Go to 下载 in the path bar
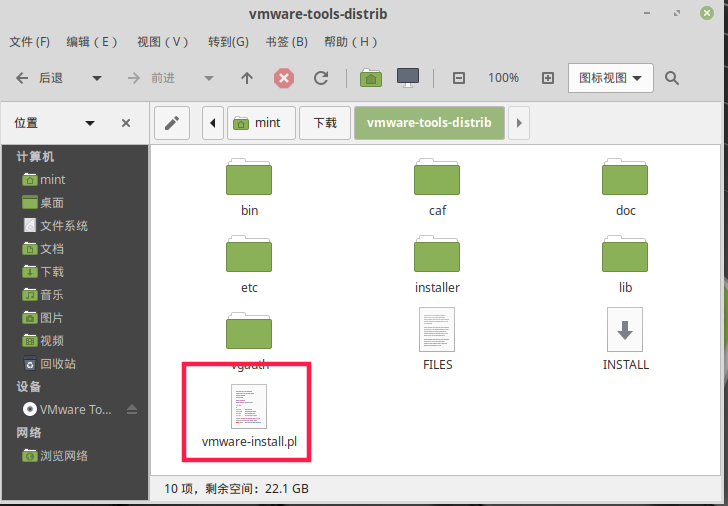The image size is (728, 506). point(325,123)
